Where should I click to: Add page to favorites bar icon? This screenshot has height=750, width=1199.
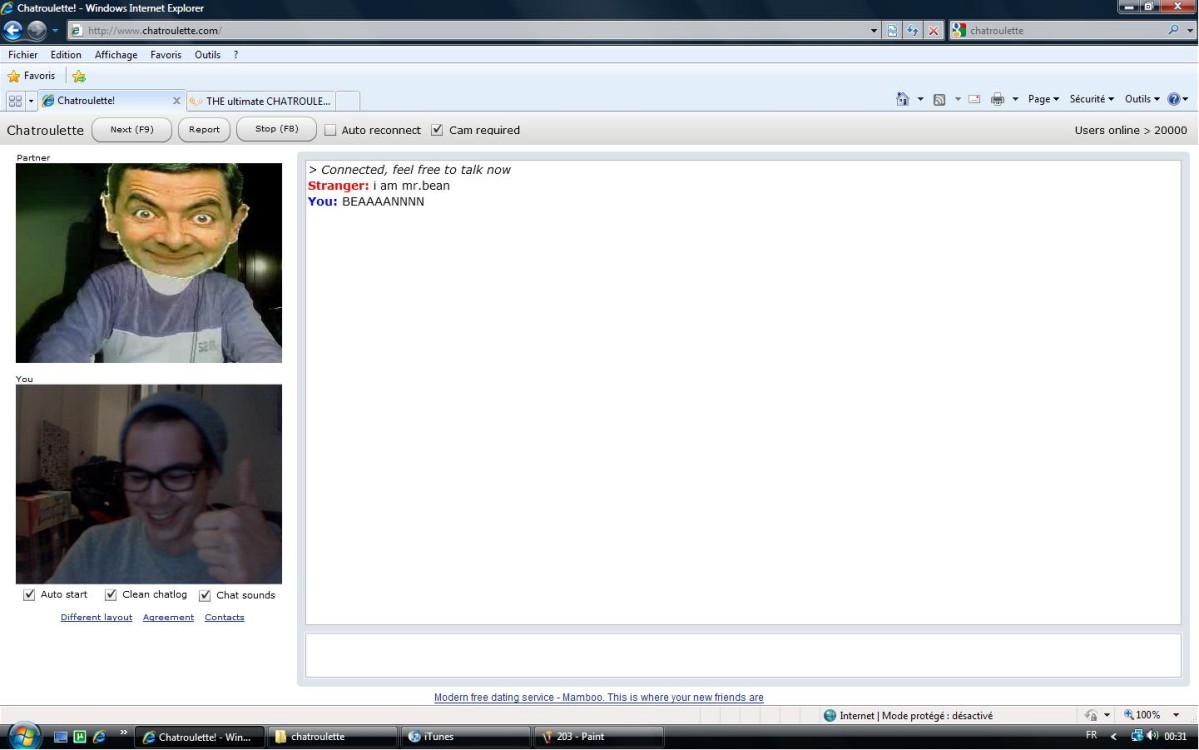(x=79, y=76)
